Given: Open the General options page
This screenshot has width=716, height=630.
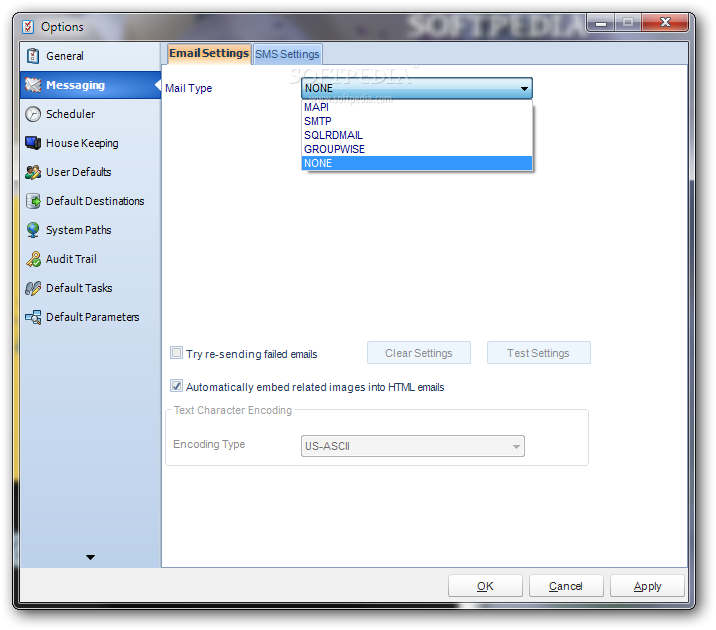Looking at the screenshot, I should tap(90, 56).
